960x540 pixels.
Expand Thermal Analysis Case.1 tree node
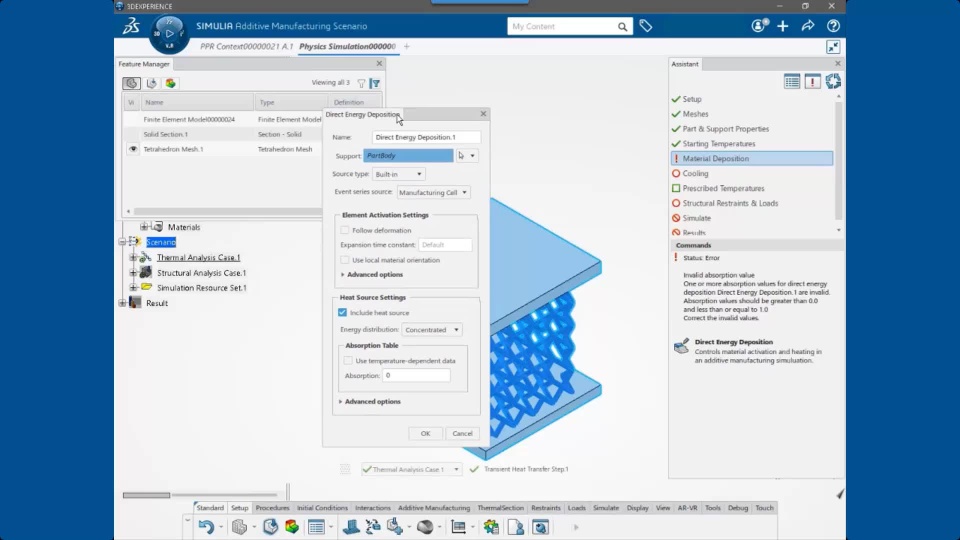pyautogui.click(x=133, y=258)
